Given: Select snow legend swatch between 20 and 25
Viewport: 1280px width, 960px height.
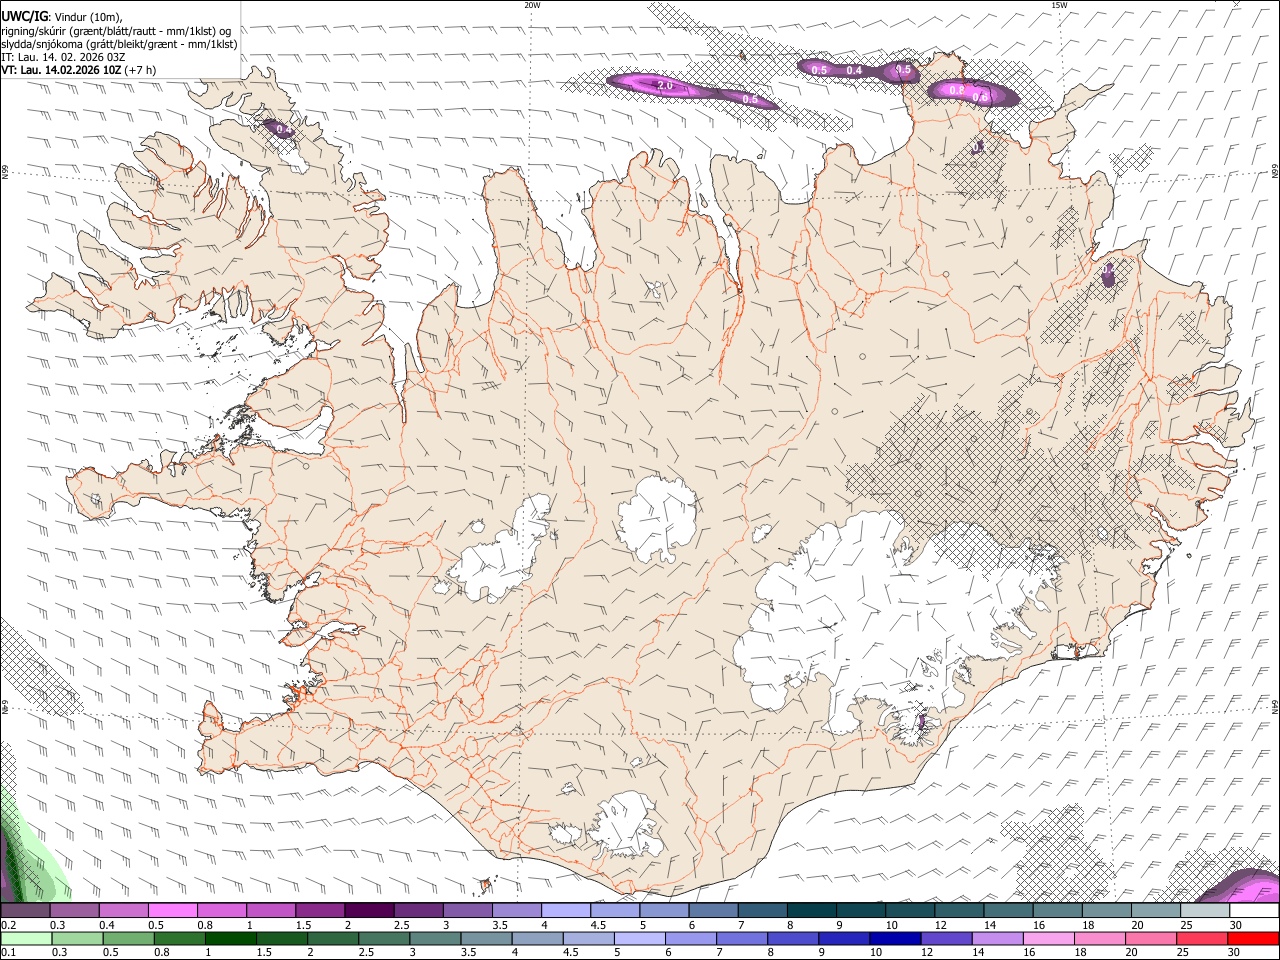Looking at the screenshot, I should (1156, 910).
